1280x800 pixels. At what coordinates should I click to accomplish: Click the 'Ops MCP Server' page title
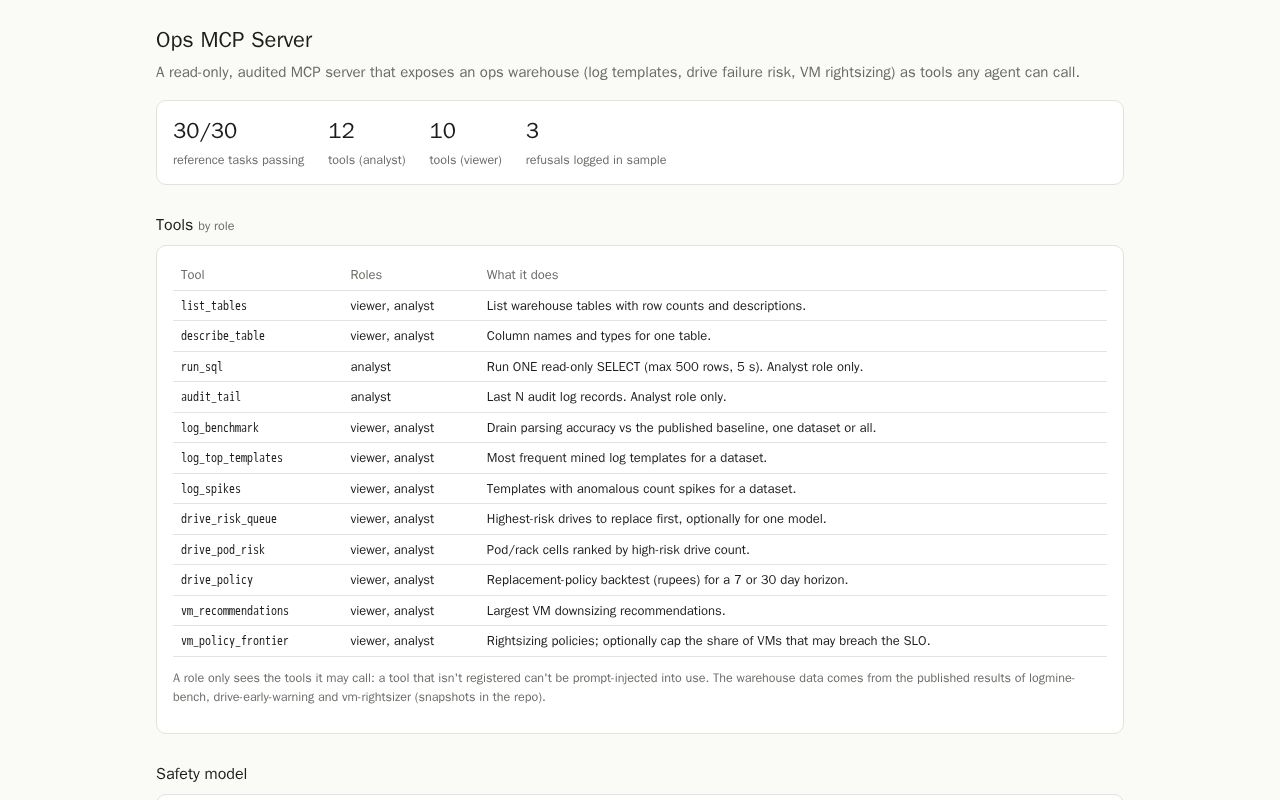(x=234, y=40)
